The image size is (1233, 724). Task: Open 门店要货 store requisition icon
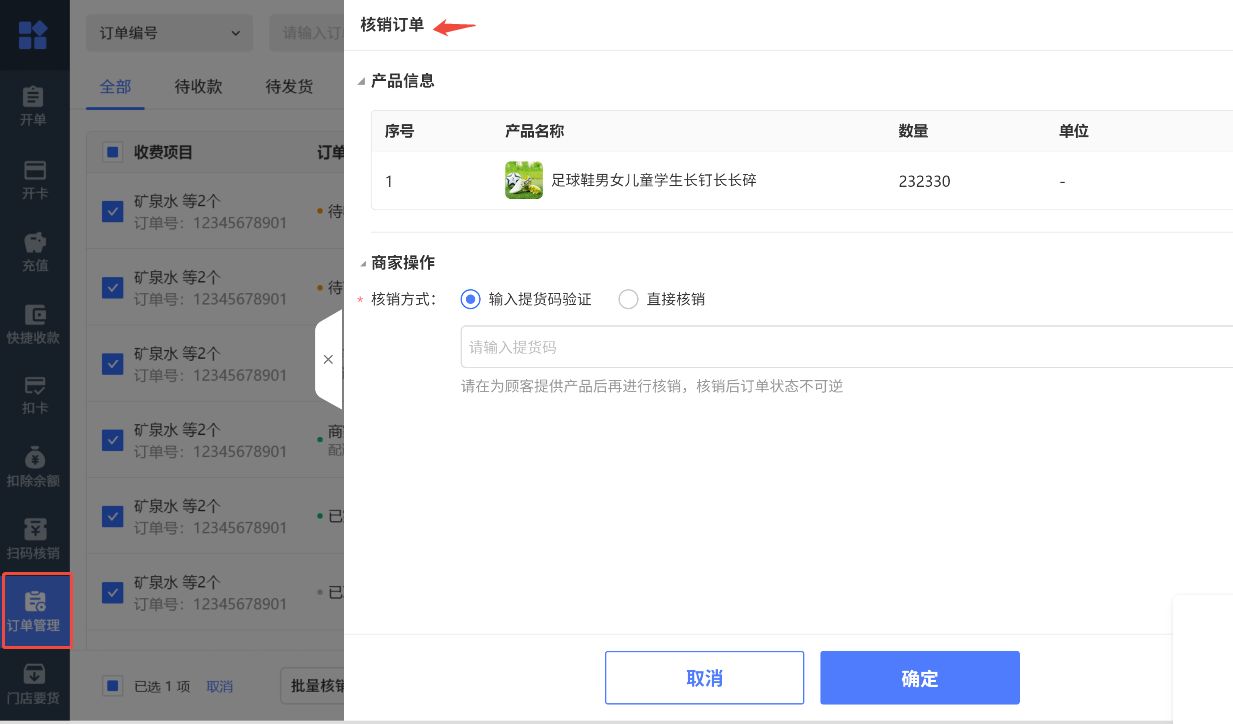pos(34,674)
